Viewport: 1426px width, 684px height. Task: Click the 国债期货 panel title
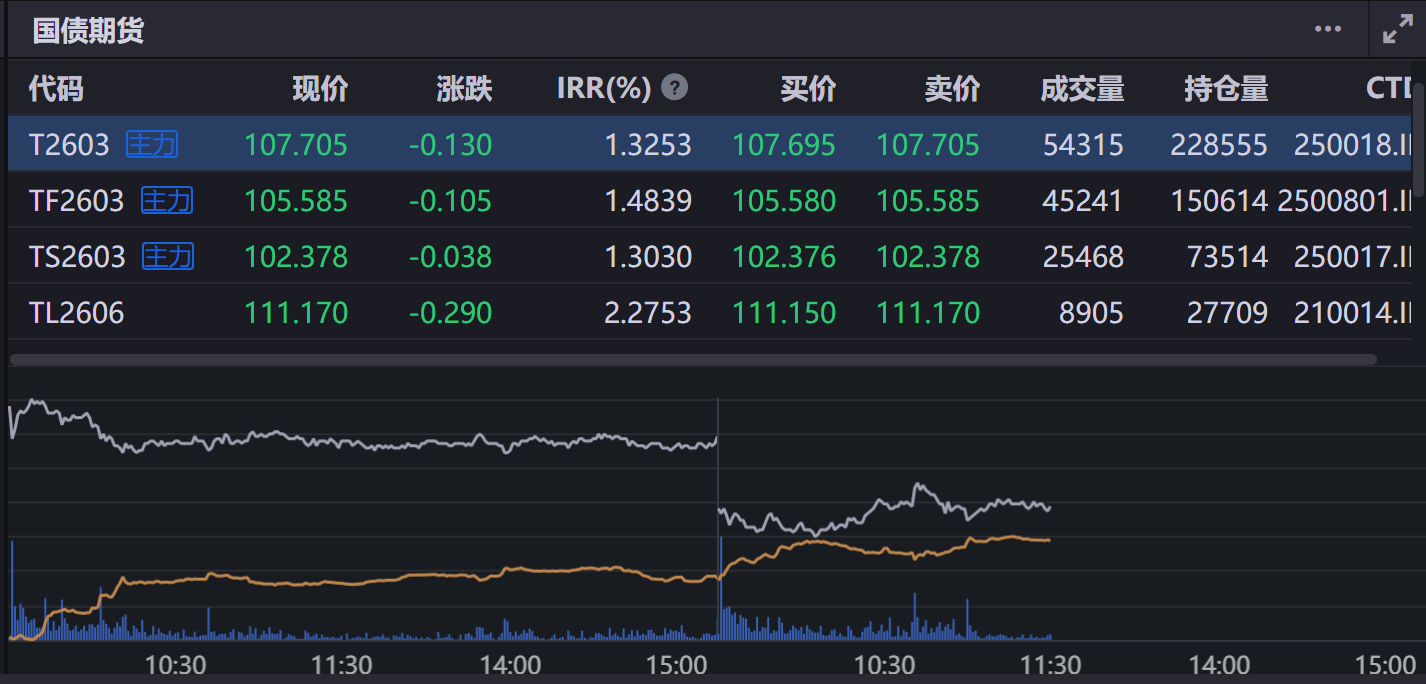tap(88, 31)
